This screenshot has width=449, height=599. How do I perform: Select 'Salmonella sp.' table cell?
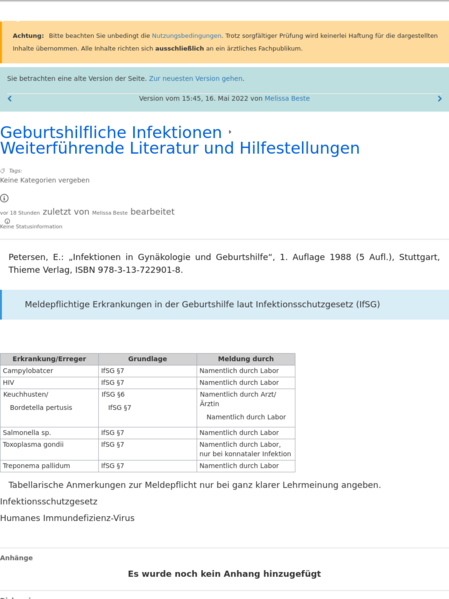[49, 433]
